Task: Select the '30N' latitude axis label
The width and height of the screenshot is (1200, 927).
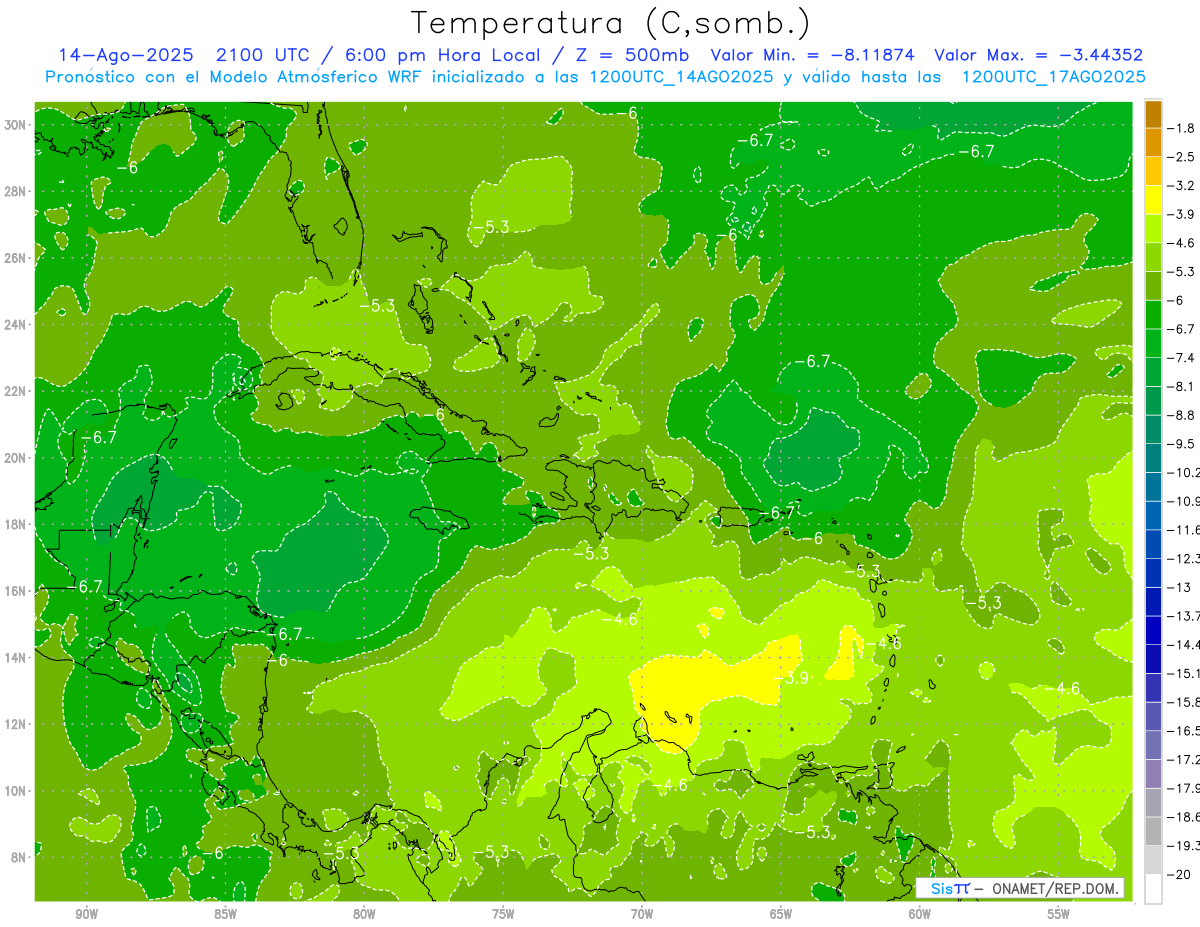Action: (17, 125)
